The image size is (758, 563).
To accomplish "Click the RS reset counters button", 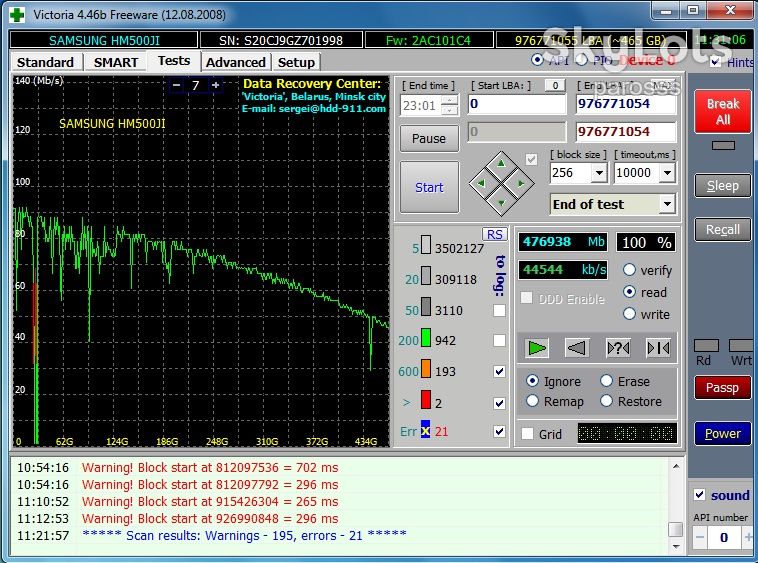I will [495, 234].
